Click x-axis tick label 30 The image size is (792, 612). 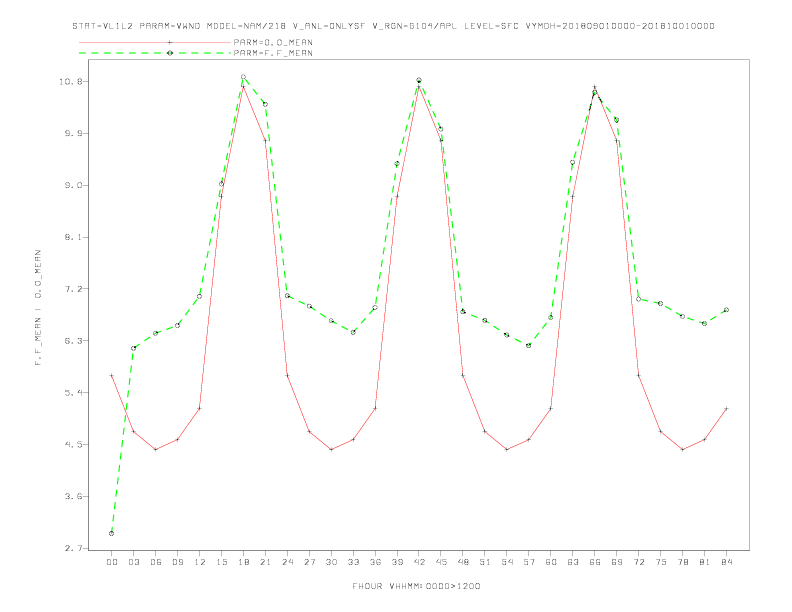tap(331, 562)
